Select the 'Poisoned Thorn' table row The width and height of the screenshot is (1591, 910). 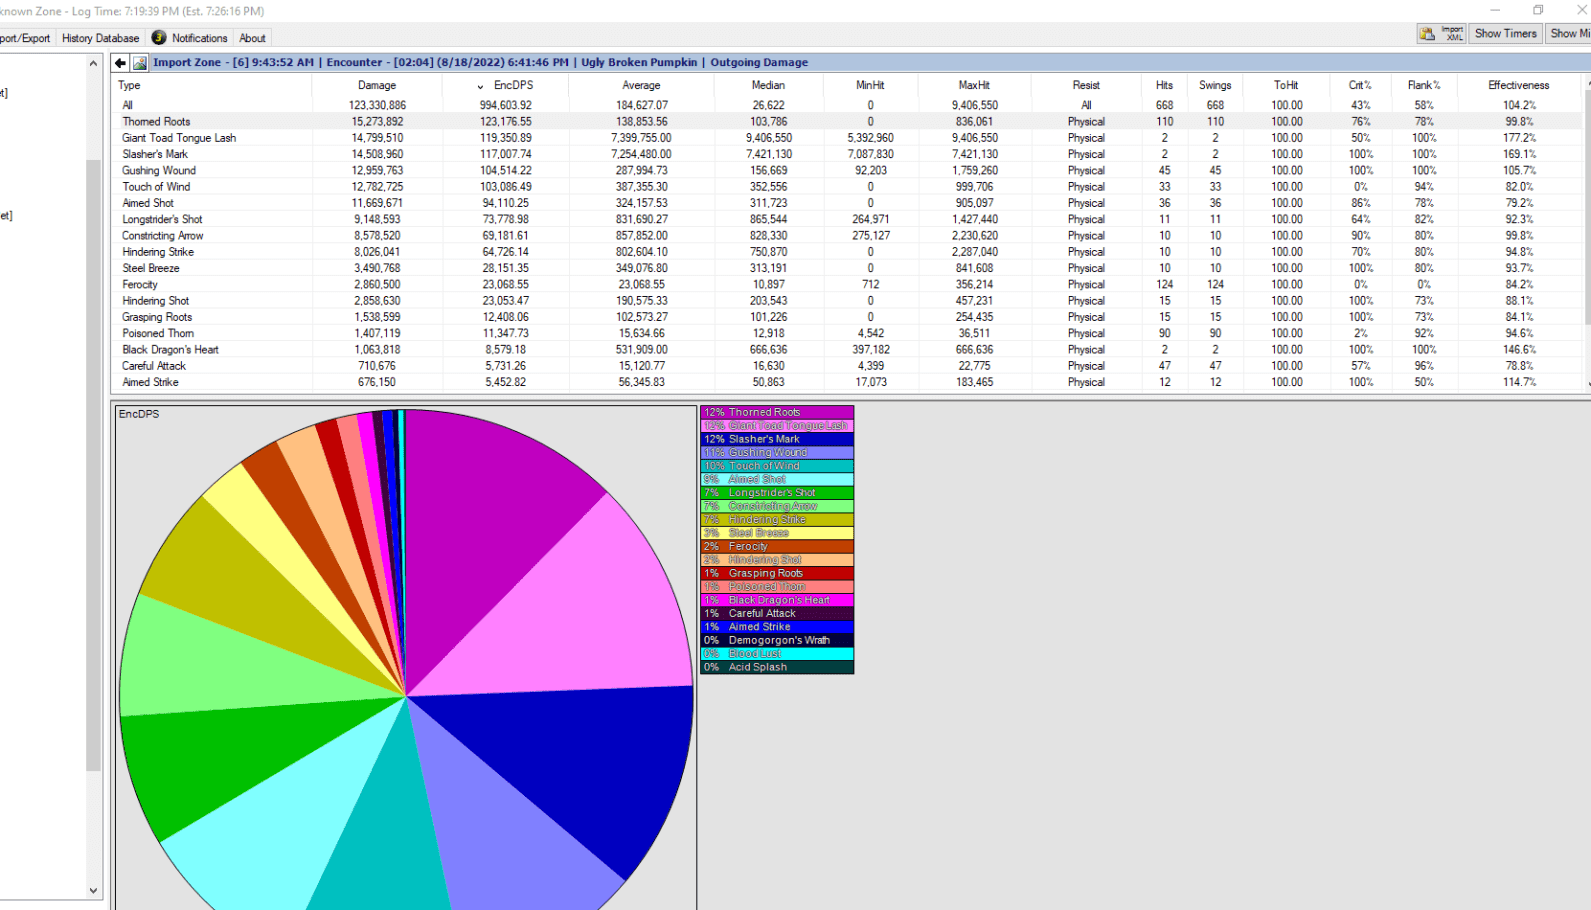[x=848, y=334]
